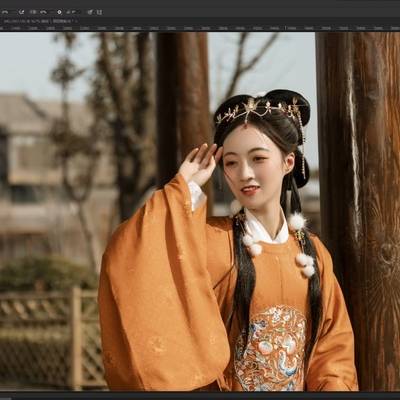Select the open document tab
The height and width of the screenshot is (400, 400).
[x=38, y=21]
